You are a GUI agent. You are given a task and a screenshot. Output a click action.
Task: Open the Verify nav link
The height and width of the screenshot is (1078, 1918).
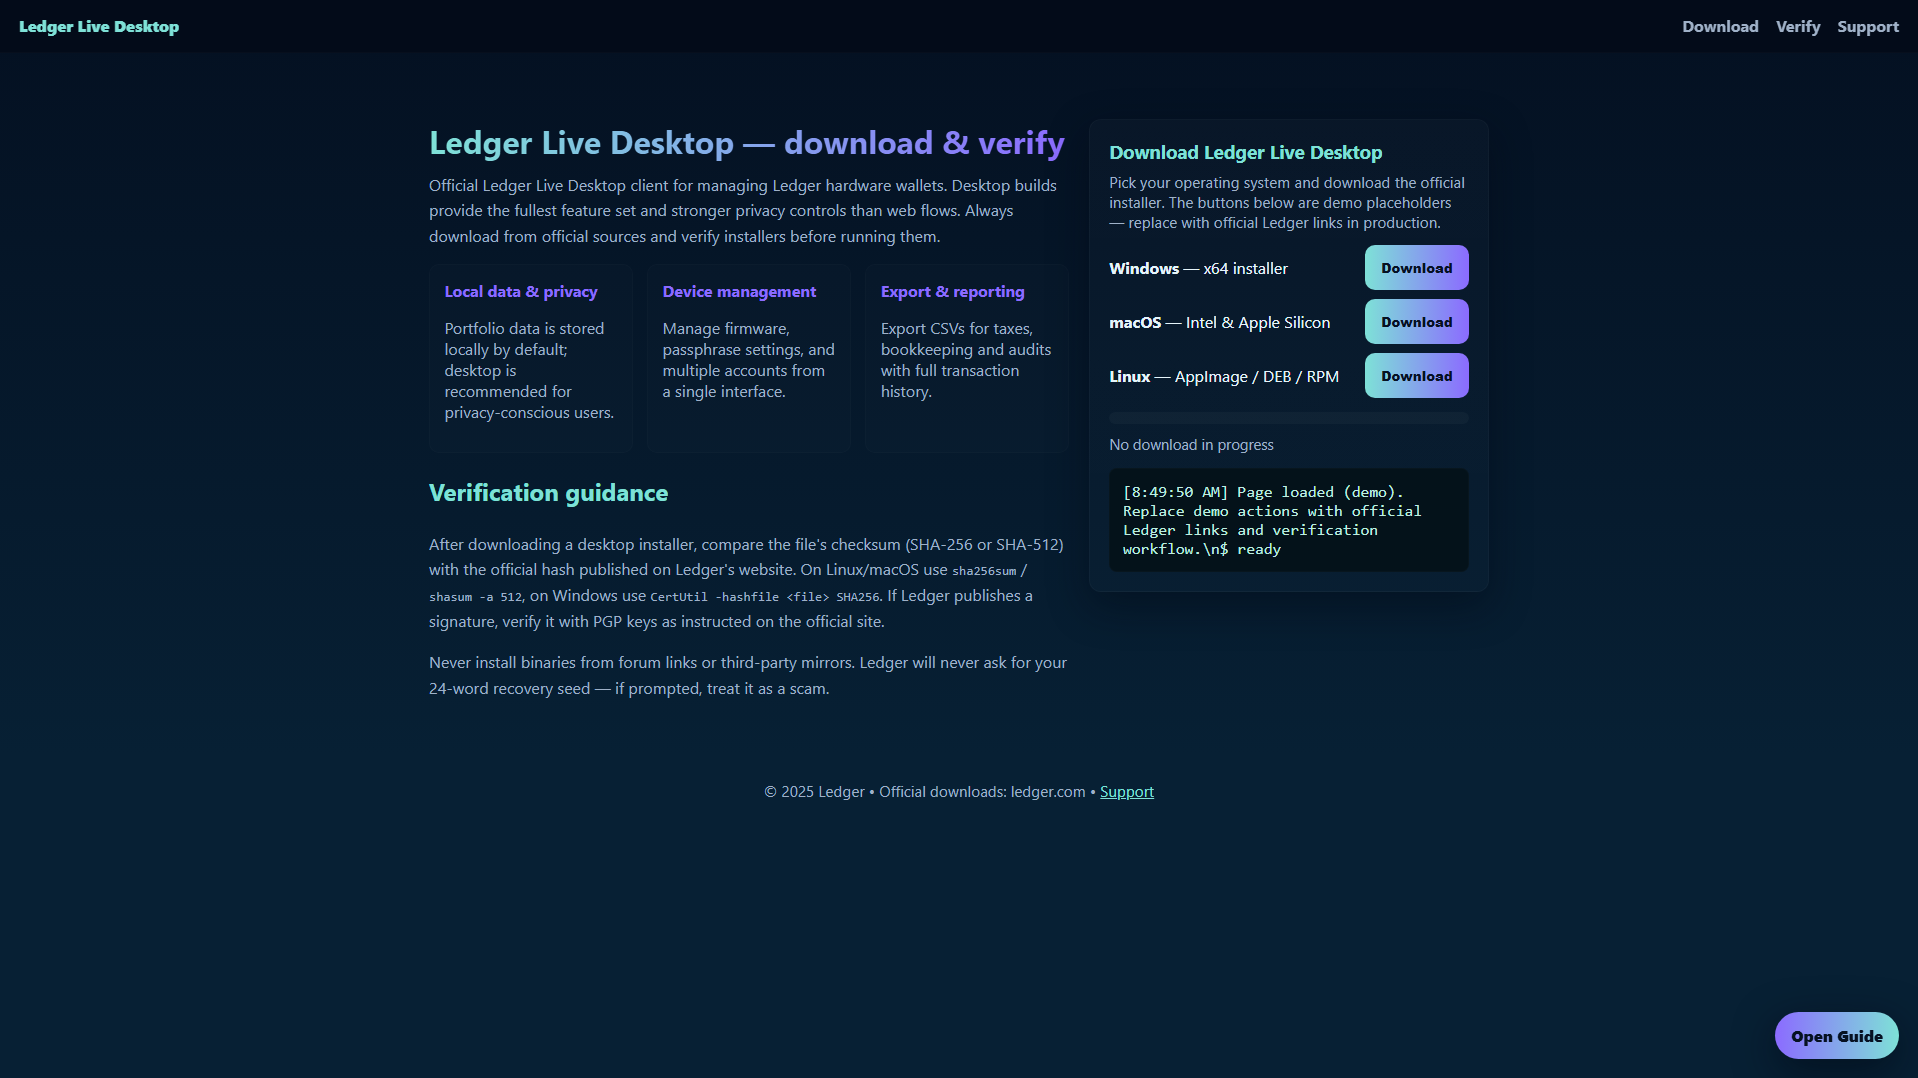[1798, 27]
